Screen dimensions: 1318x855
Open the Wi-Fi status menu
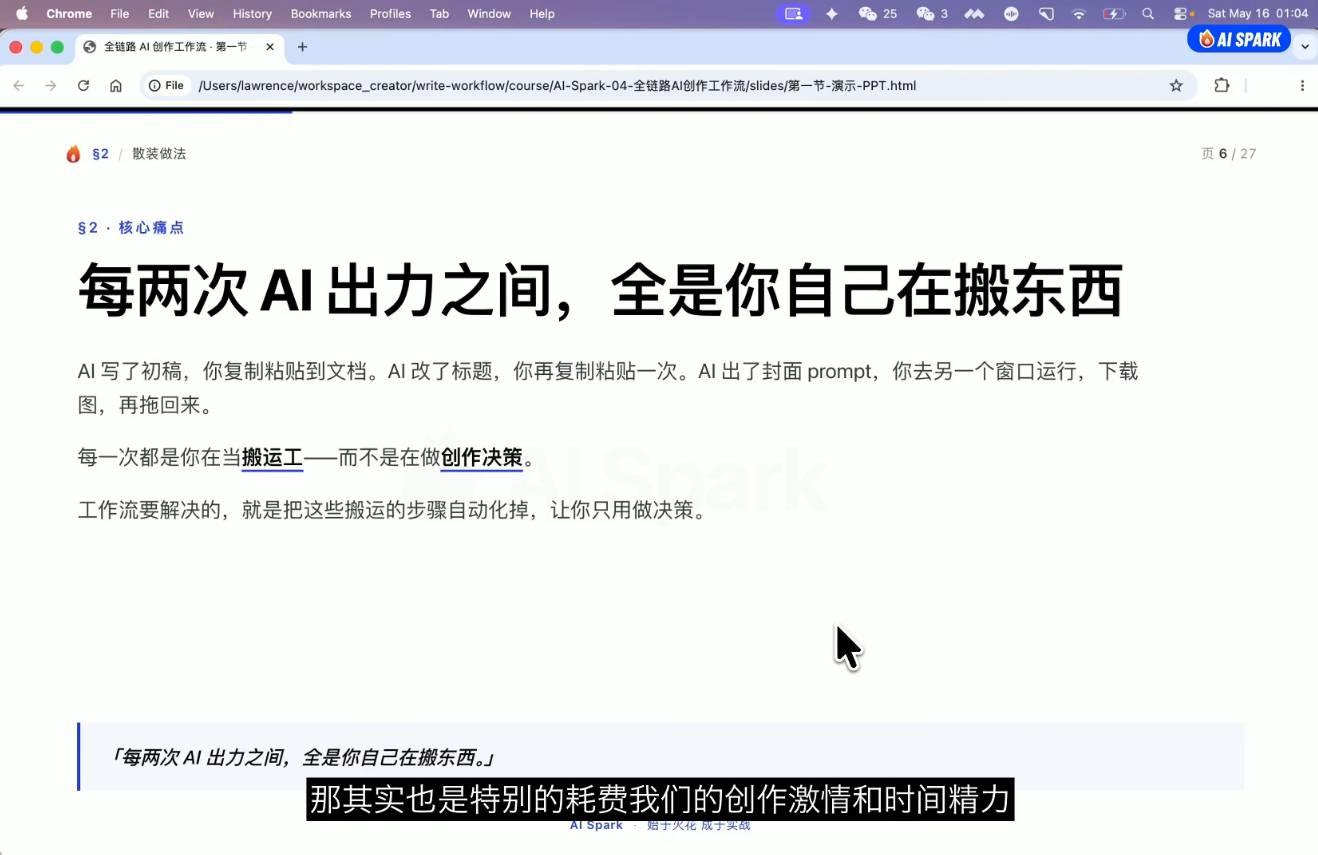pos(1079,14)
